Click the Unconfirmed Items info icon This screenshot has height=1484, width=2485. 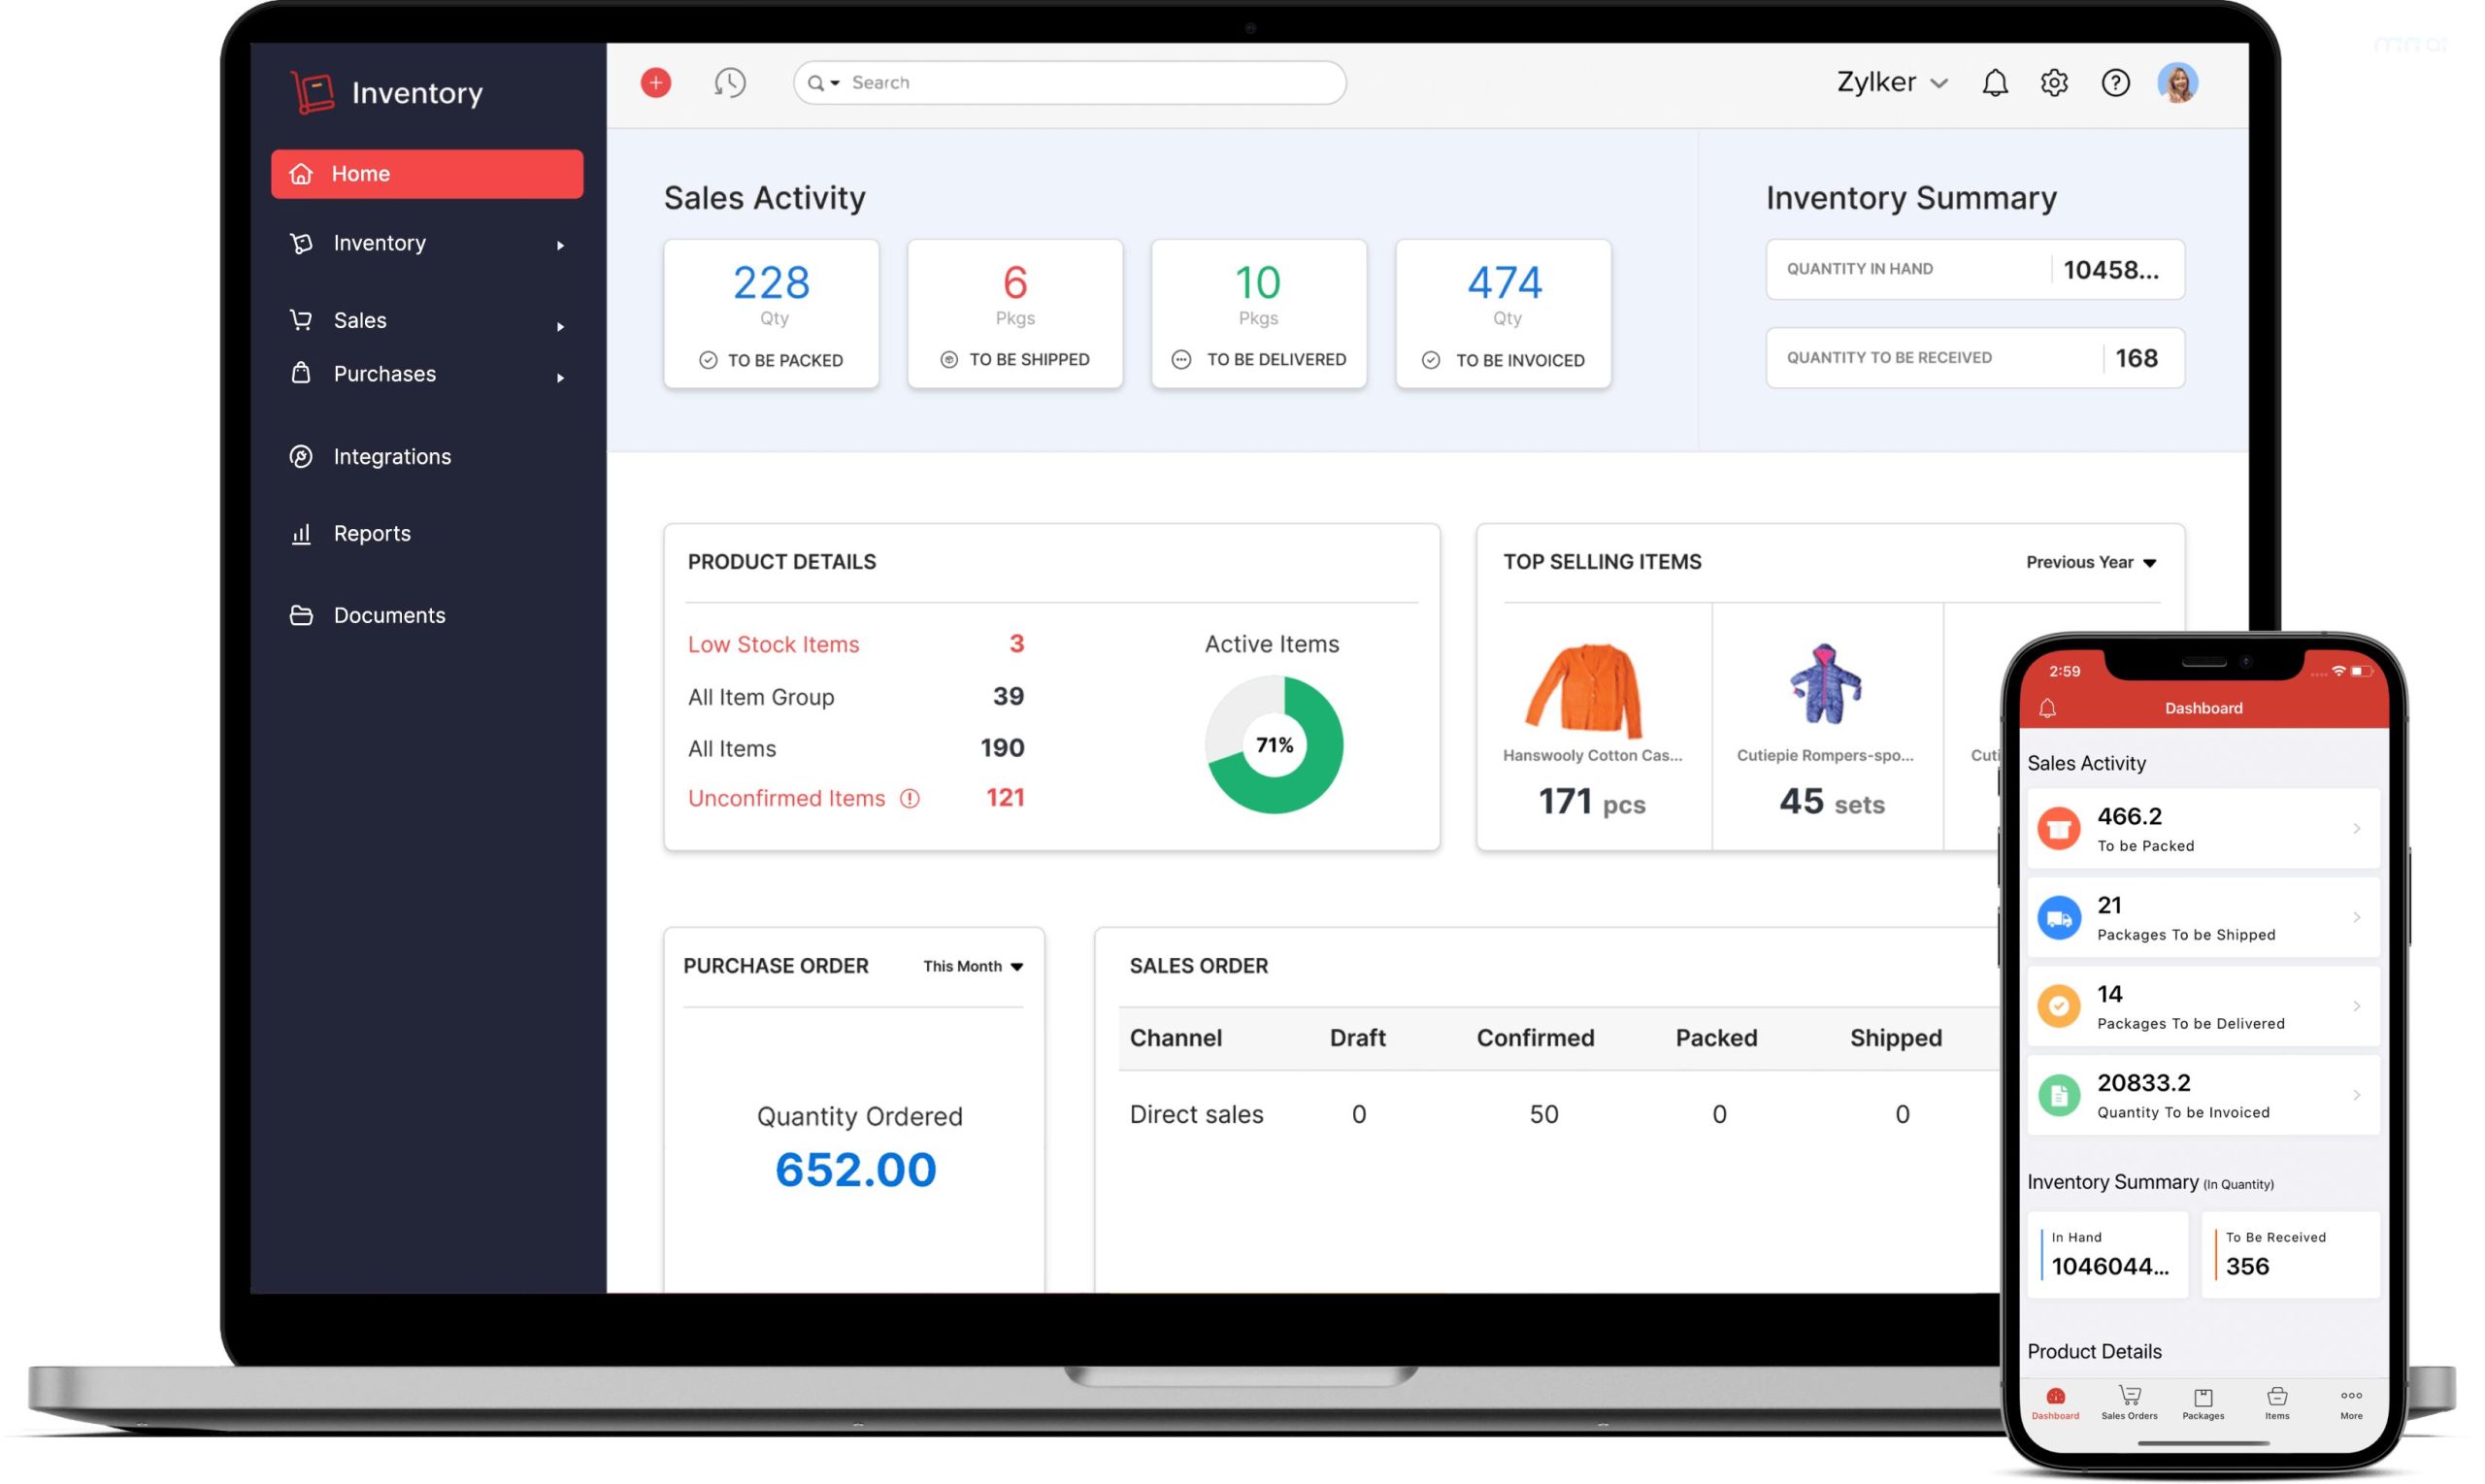coord(909,799)
